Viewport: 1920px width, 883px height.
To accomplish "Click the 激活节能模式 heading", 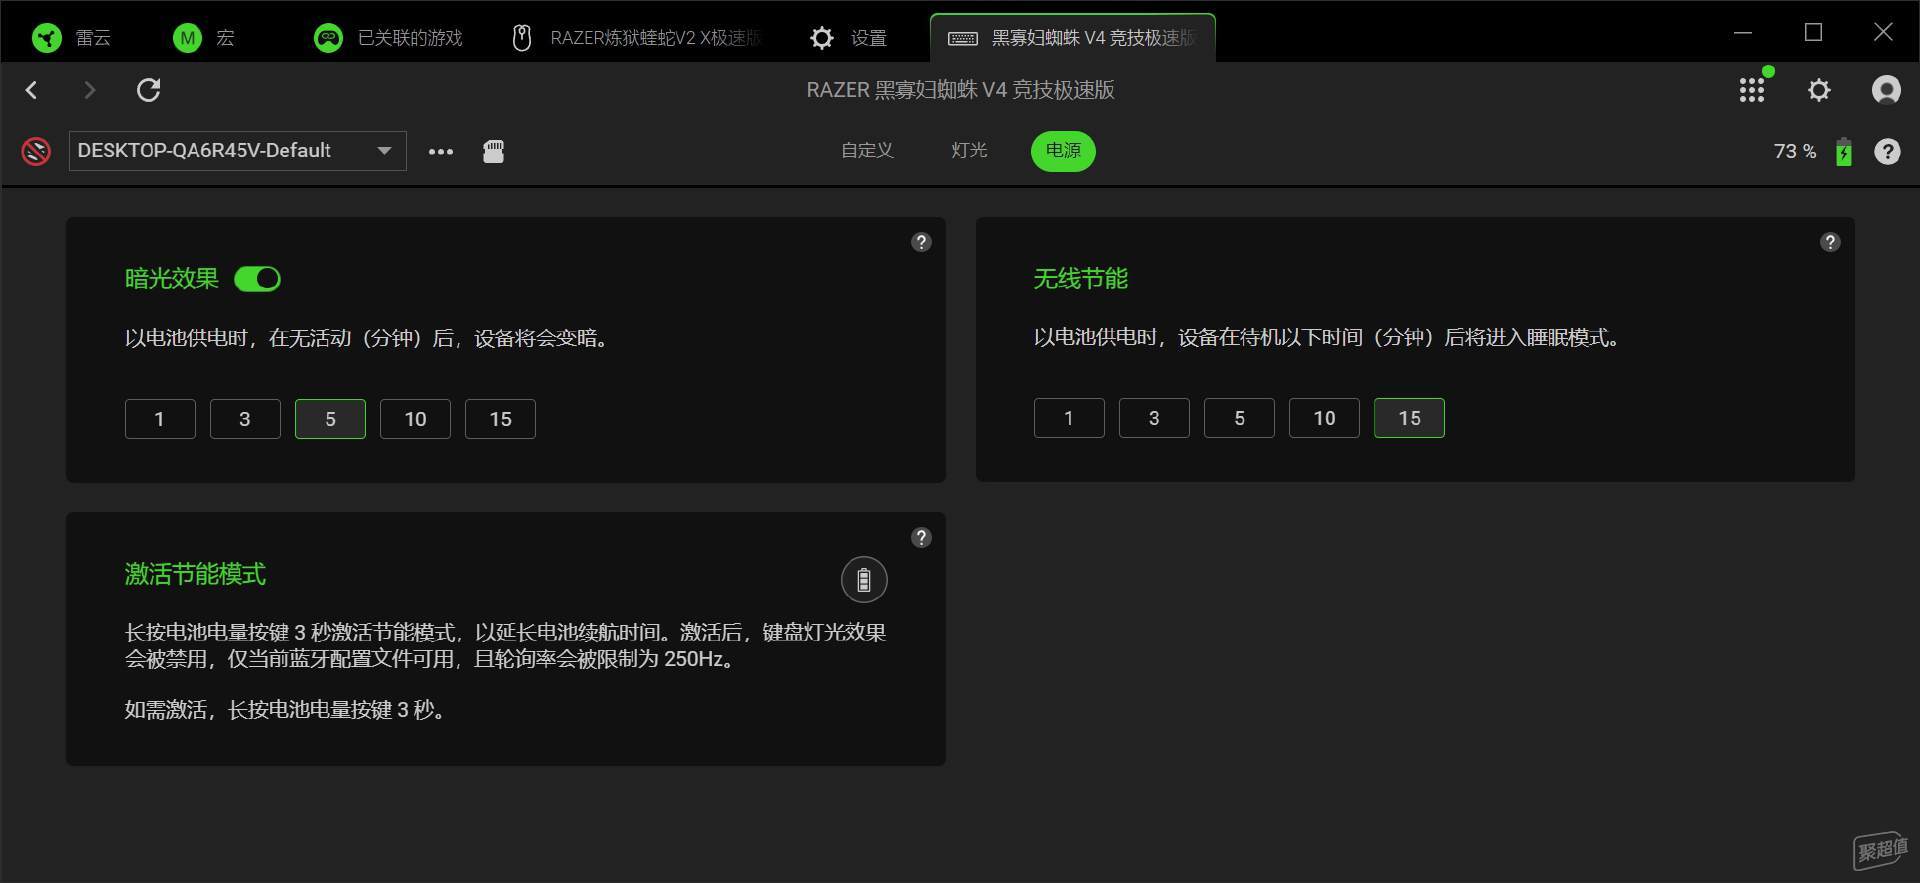I will pyautogui.click(x=195, y=574).
